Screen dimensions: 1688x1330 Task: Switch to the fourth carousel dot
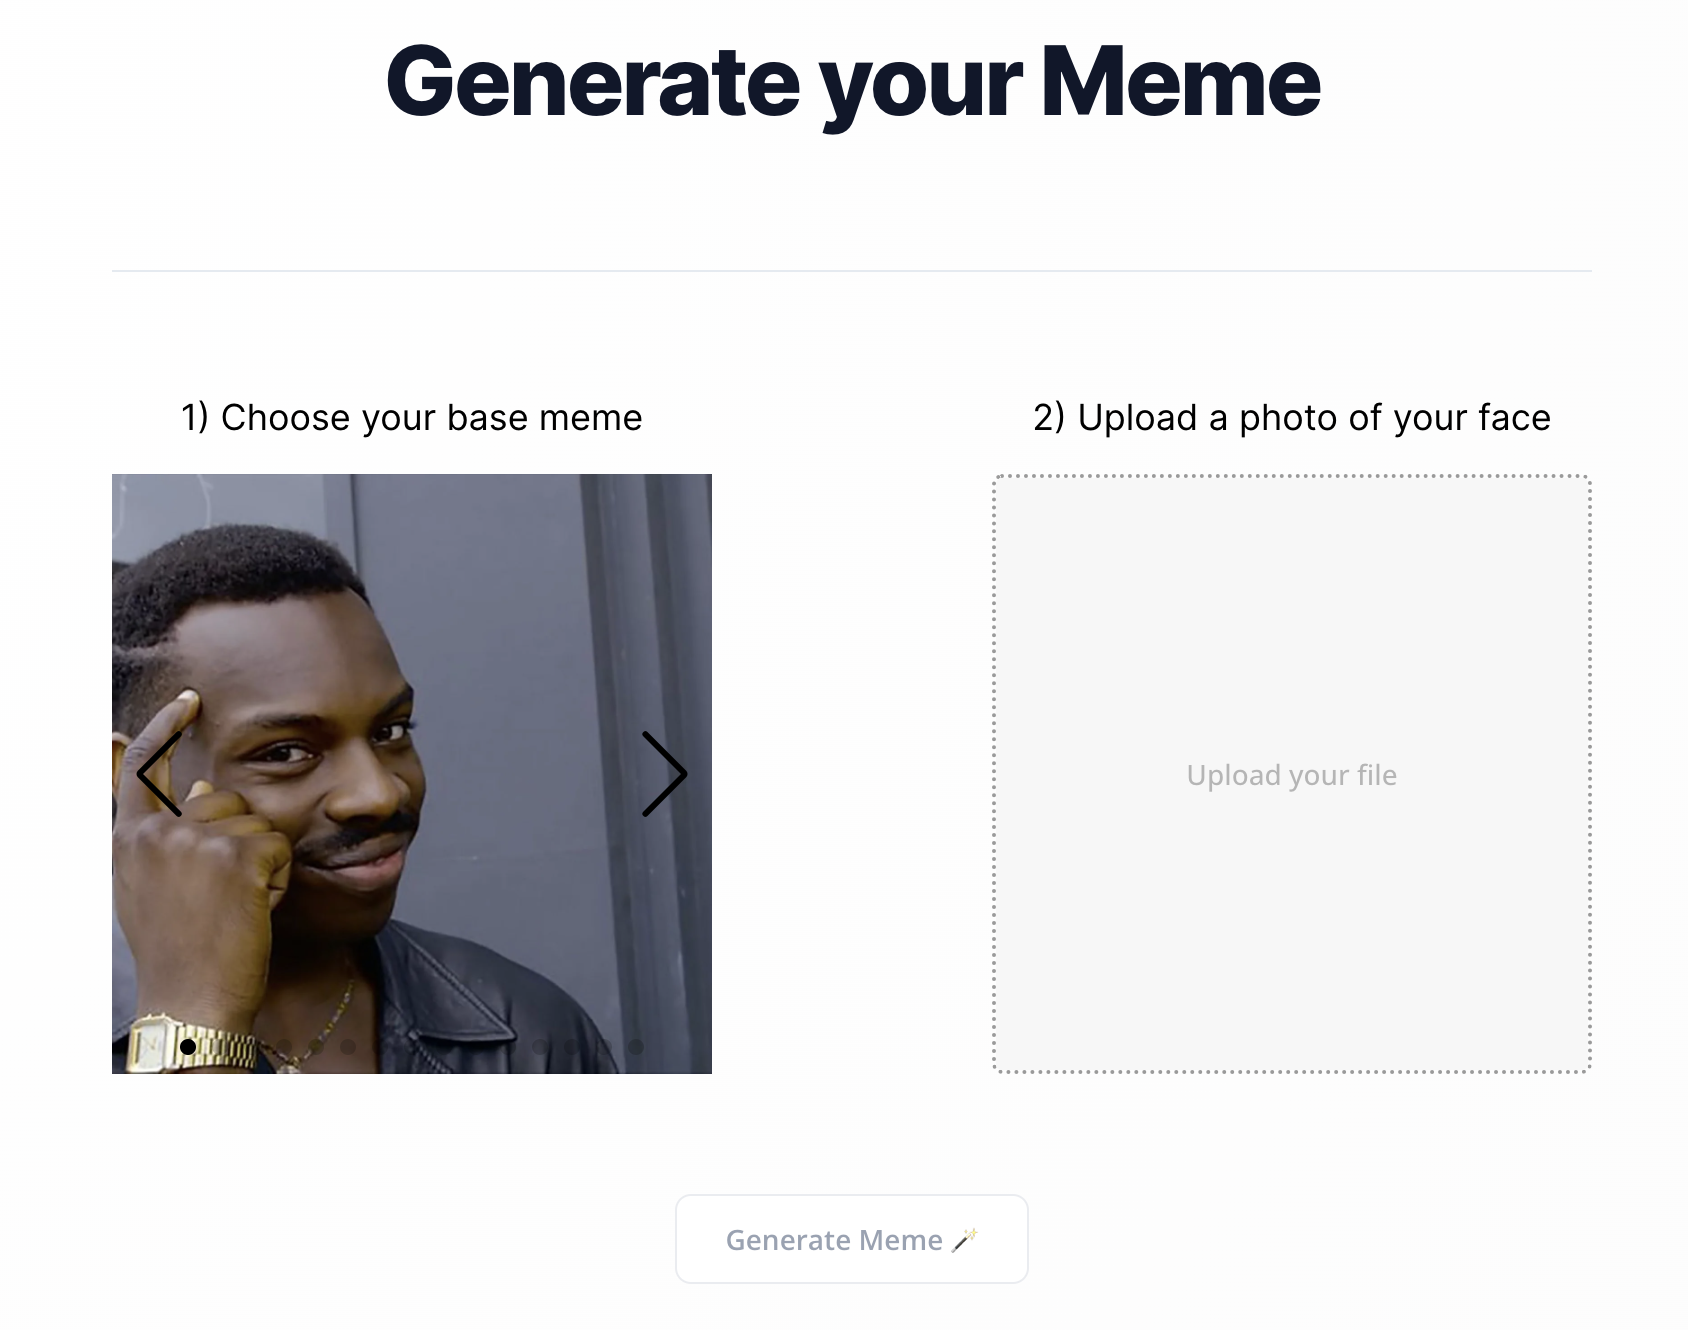tap(284, 1046)
